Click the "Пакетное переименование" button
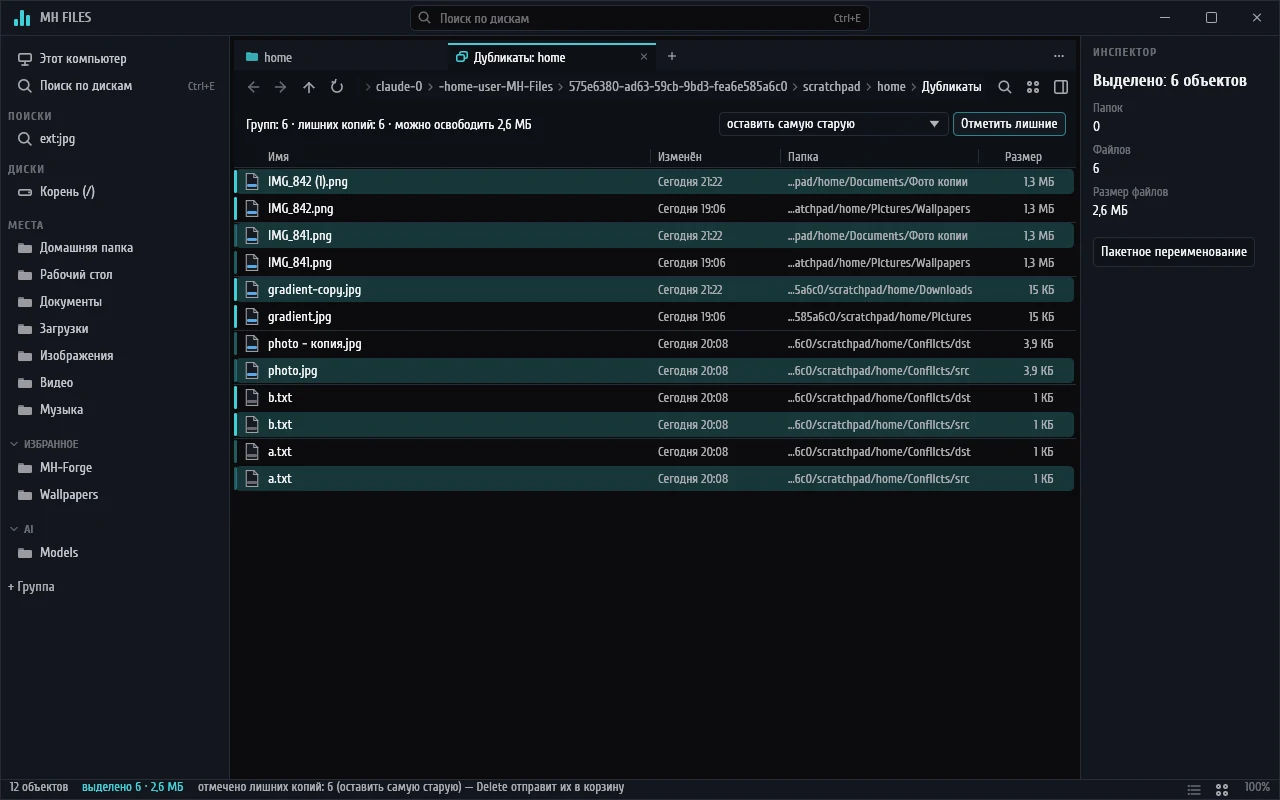The image size is (1280, 800). click(x=1174, y=251)
